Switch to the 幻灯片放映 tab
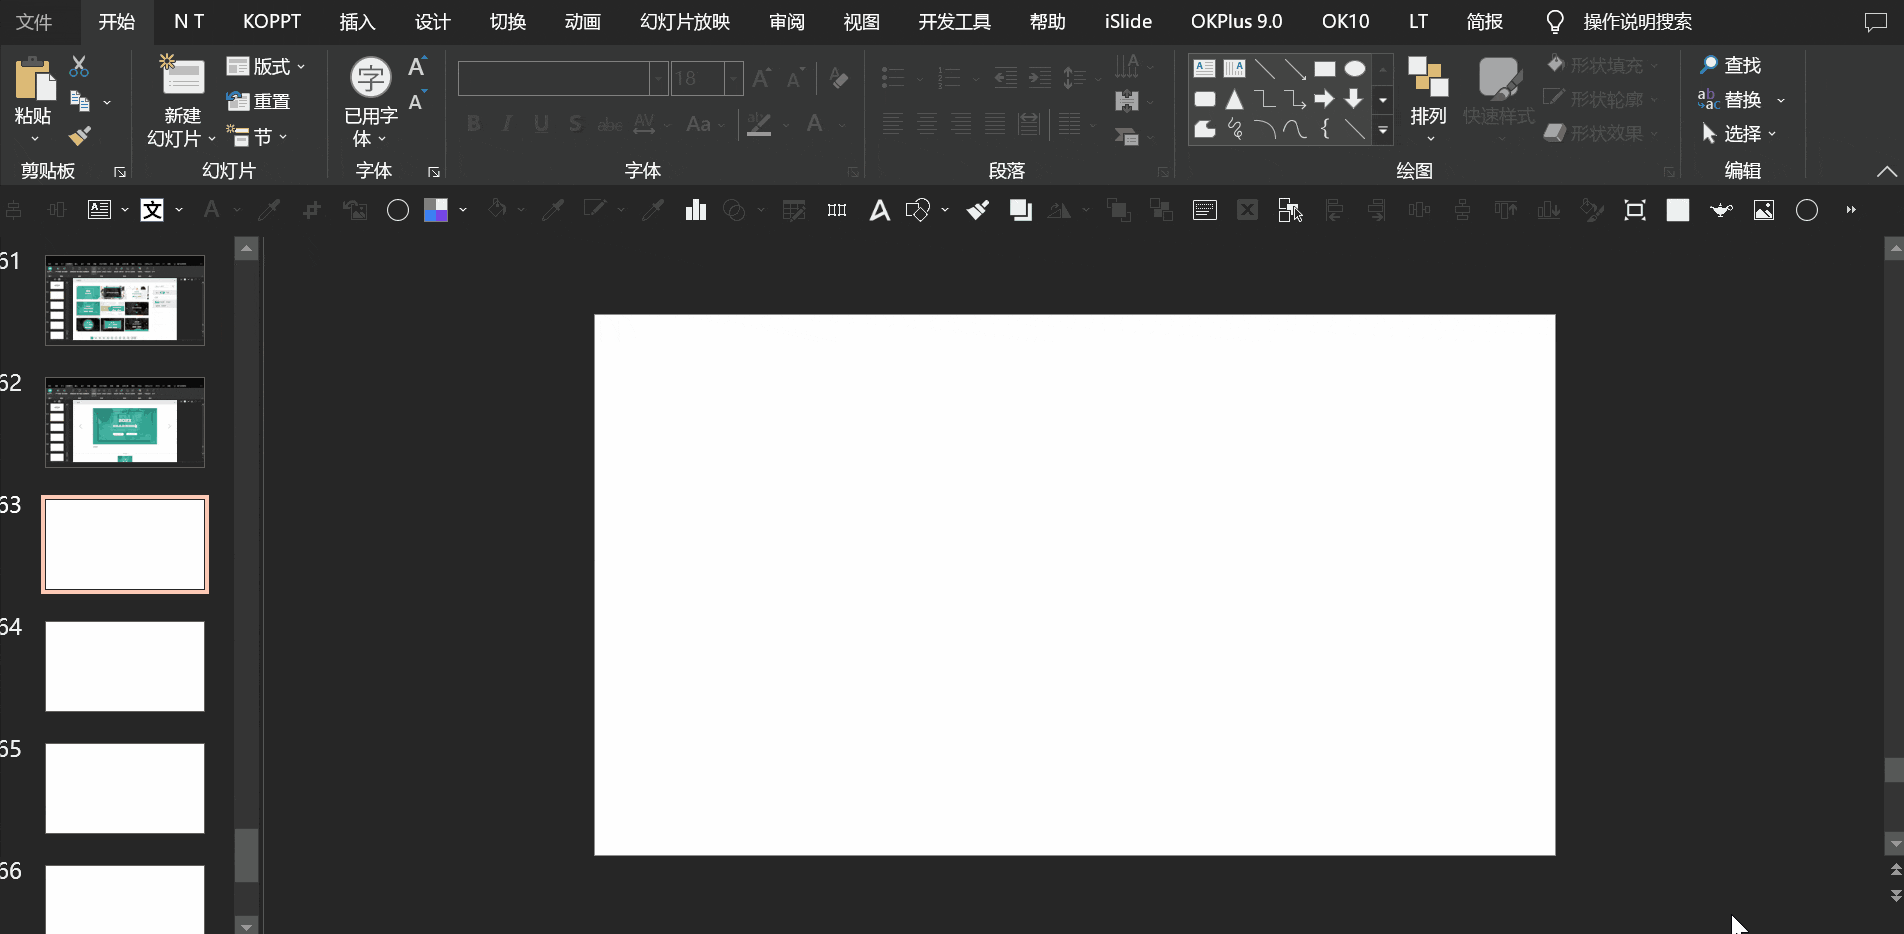Viewport: 1904px width, 934px height. coord(685,22)
